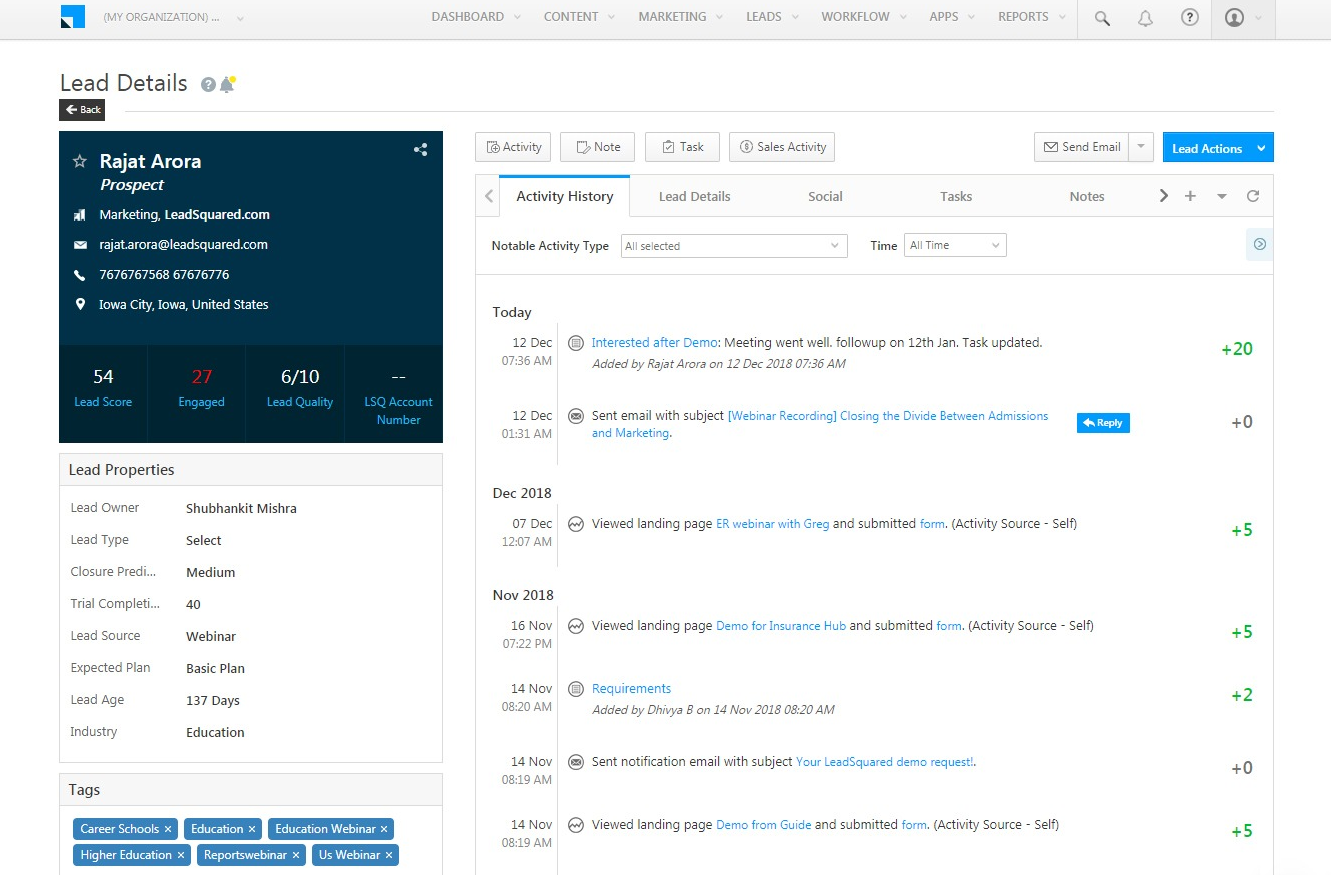Screen dimensions: 1331x875
Task: Add an Activity to the lead
Action: tap(513, 147)
